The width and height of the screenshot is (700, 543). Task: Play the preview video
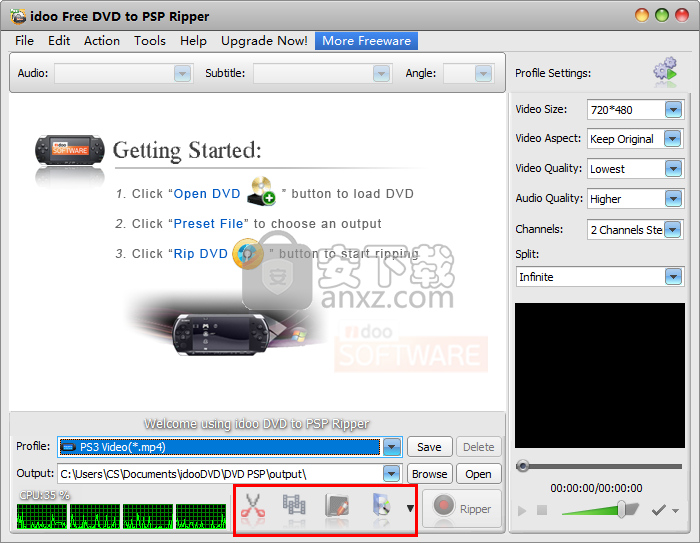pyautogui.click(x=522, y=510)
